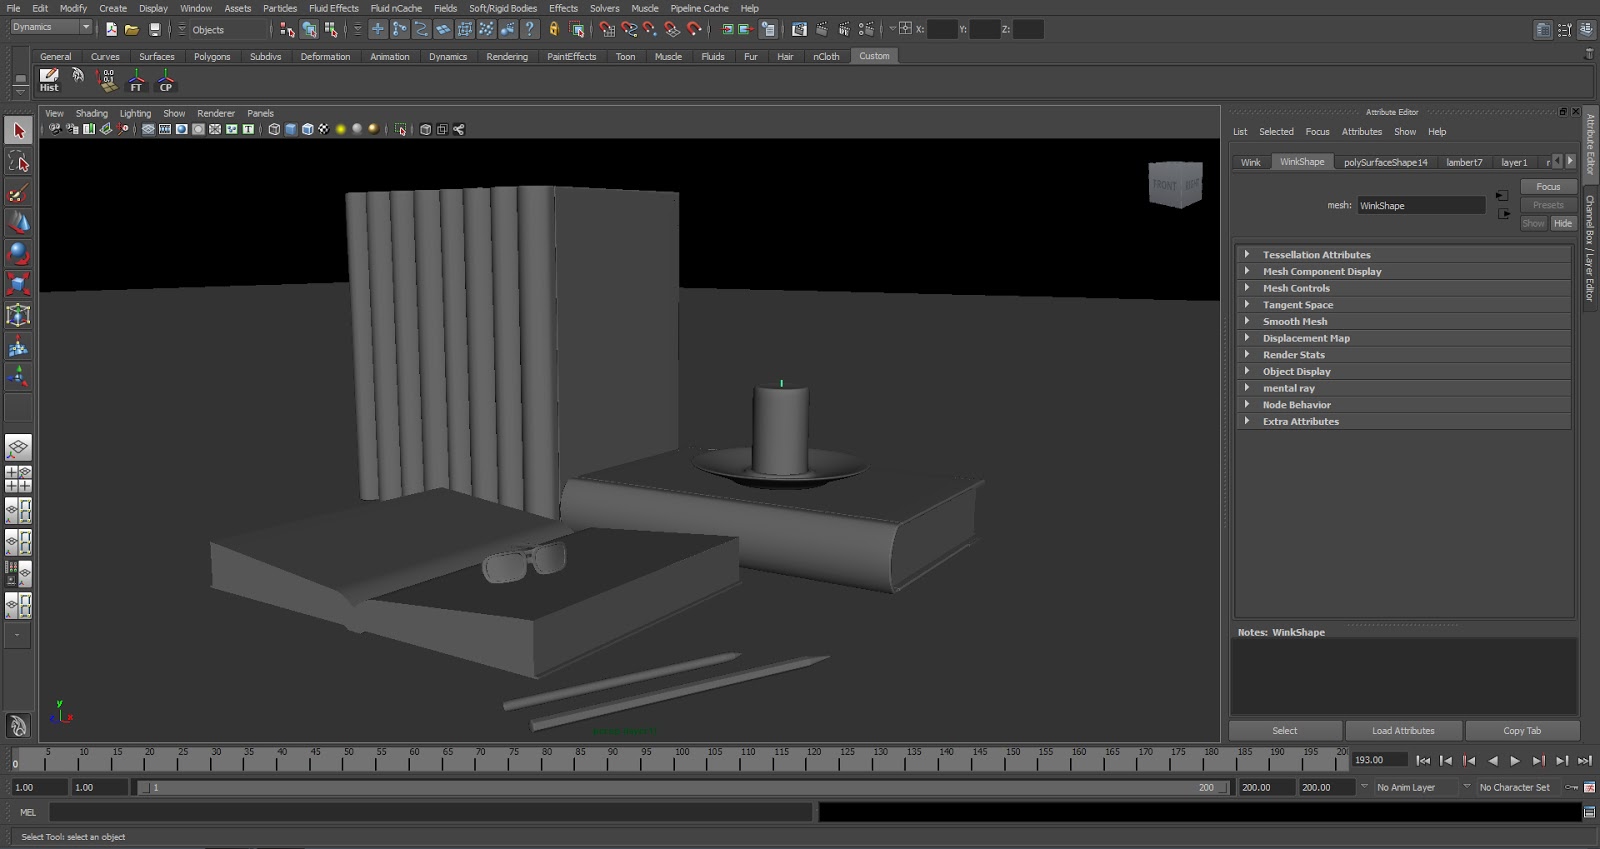Click the CP shelf button
This screenshot has height=849, width=1600.
[166, 80]
